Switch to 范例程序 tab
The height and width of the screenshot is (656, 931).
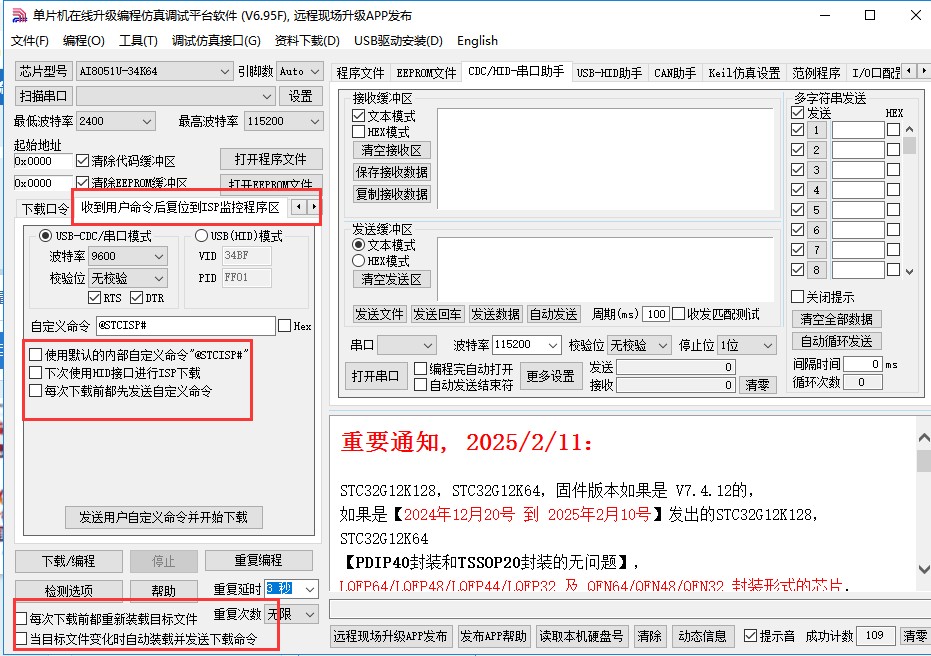816,73
